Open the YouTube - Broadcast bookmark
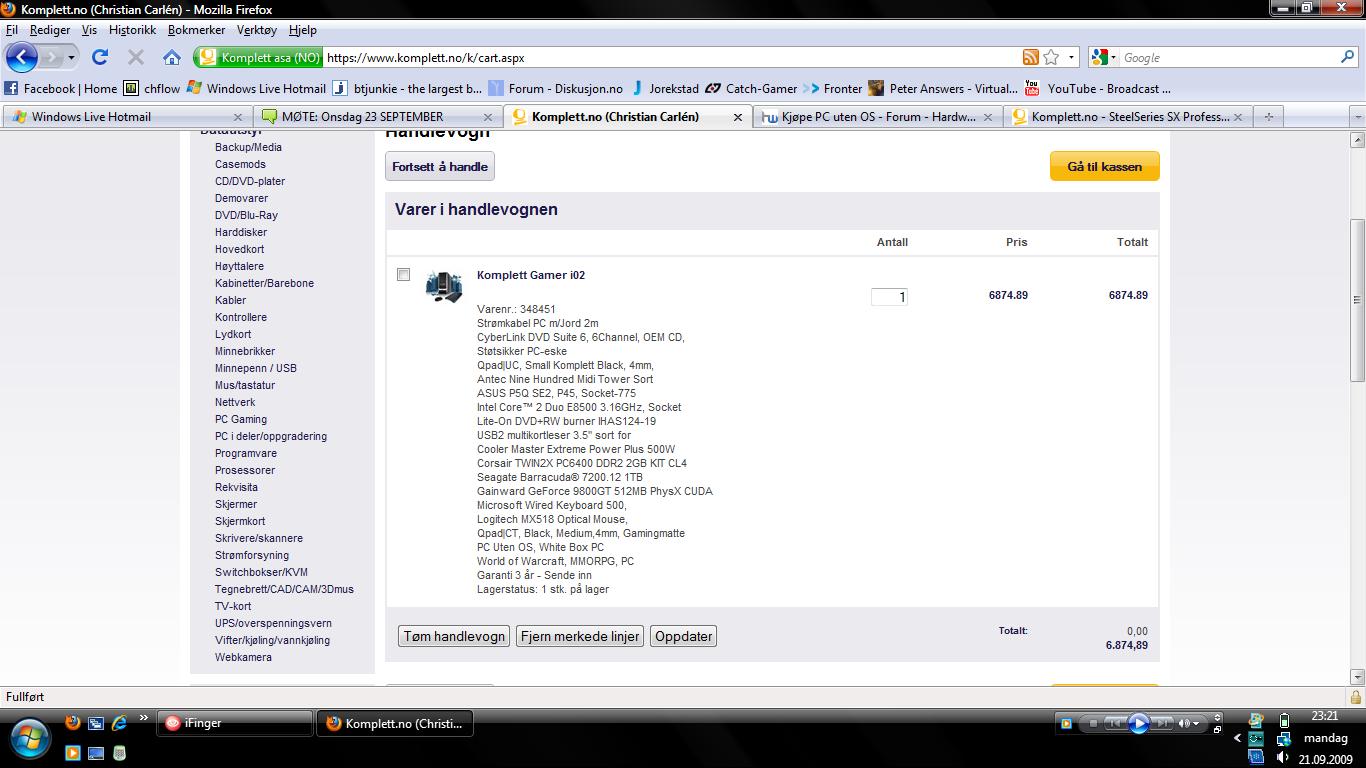 [x=1097, y=88]
